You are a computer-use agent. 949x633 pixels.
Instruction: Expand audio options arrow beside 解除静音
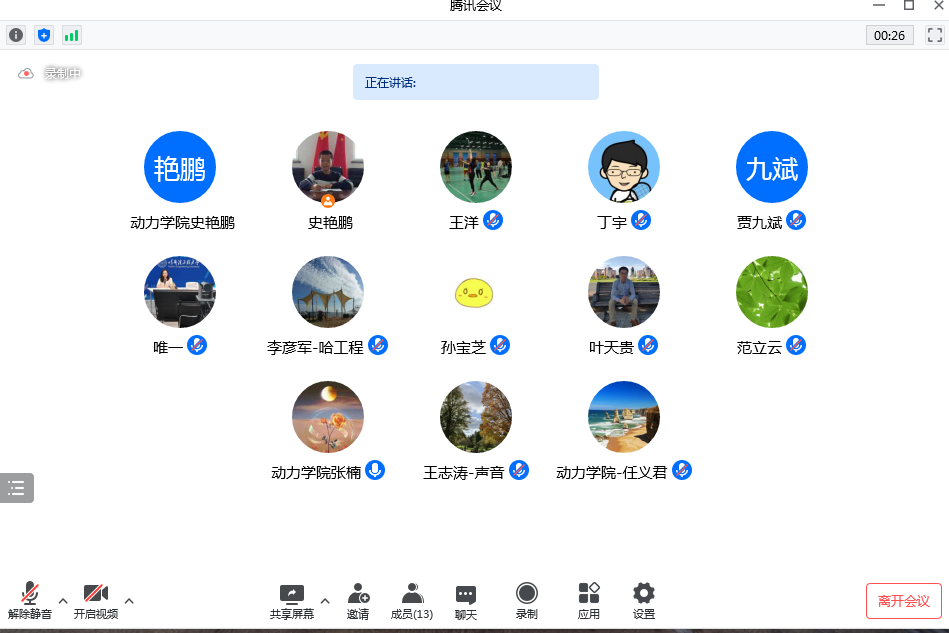coord(63,601)
